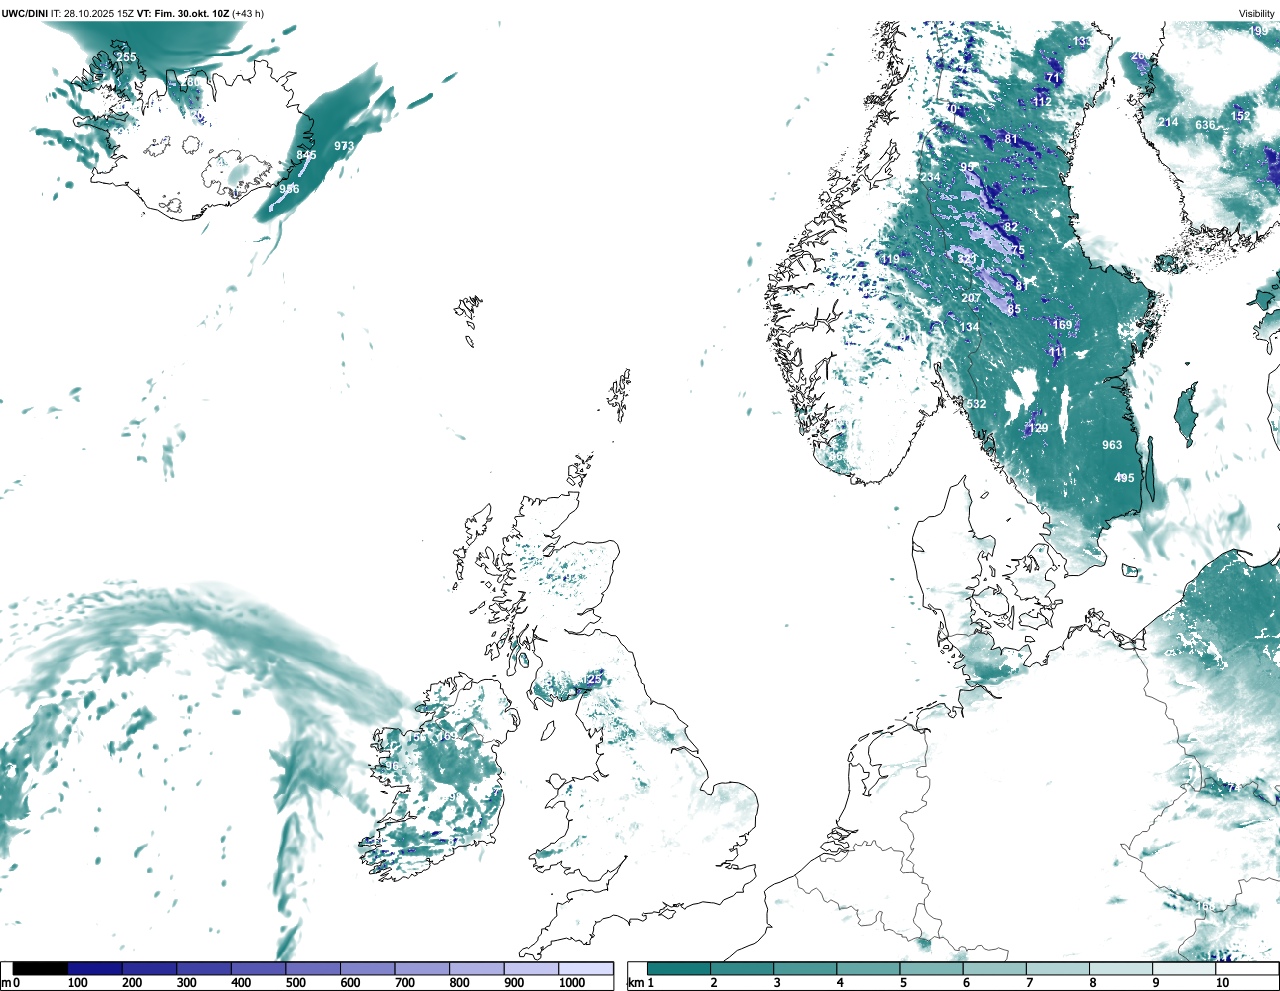This screenshot has width=1280, height=991.
Task: Click visibility value 95 in Sweden
Action: 967,167
